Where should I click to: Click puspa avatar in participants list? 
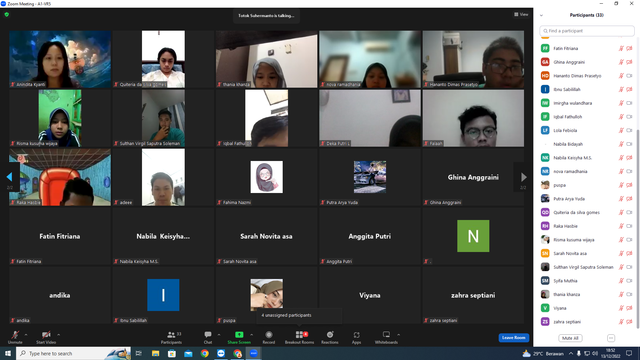[545, 185]
